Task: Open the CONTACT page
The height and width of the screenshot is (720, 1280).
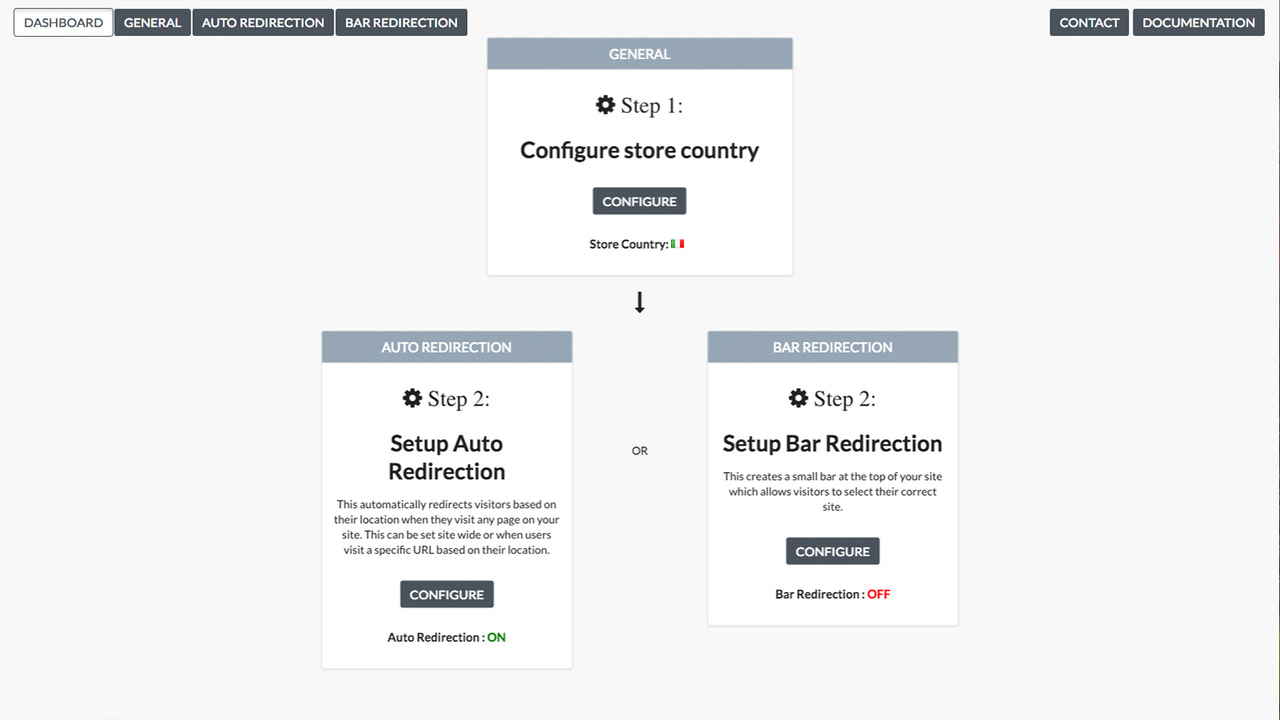Action: [x=1088, y=22]
